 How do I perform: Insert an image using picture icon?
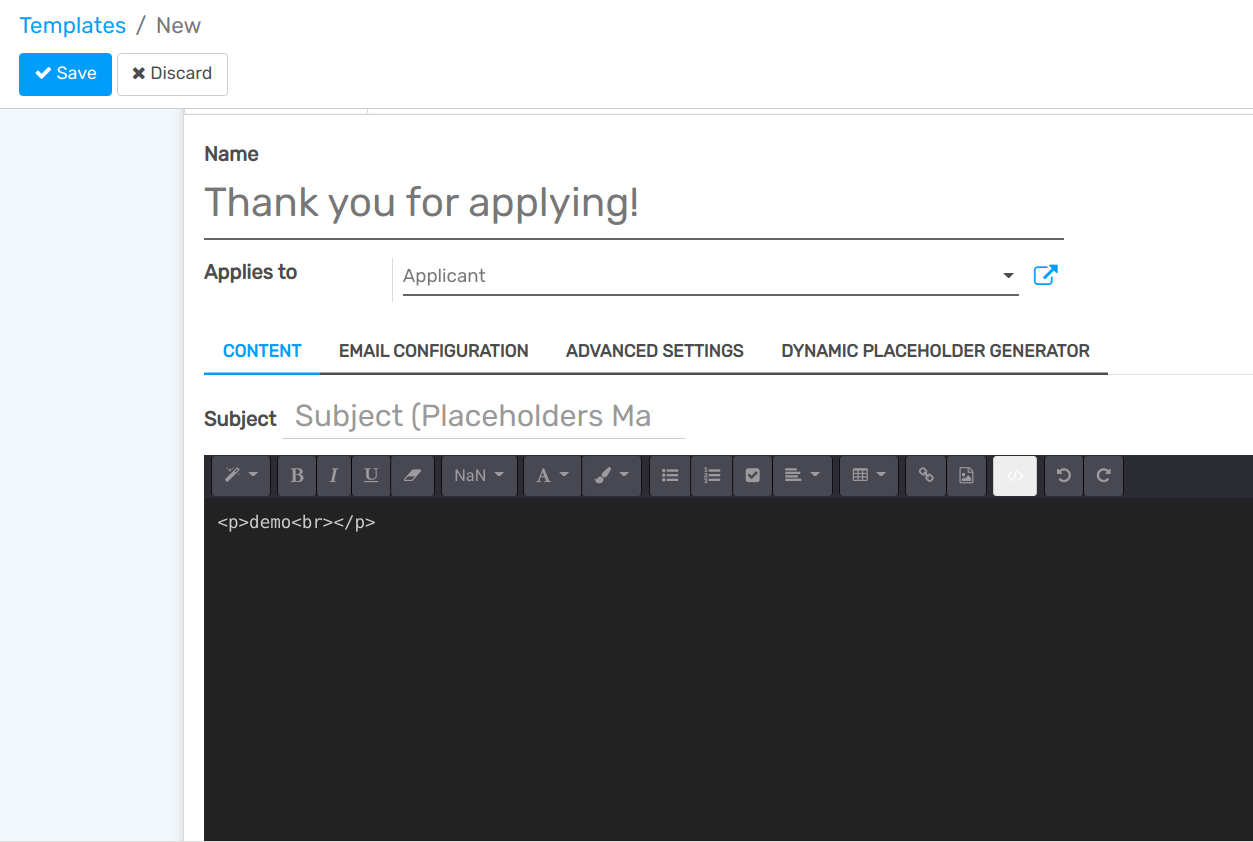pyautogui.click(x=966, y=476)
